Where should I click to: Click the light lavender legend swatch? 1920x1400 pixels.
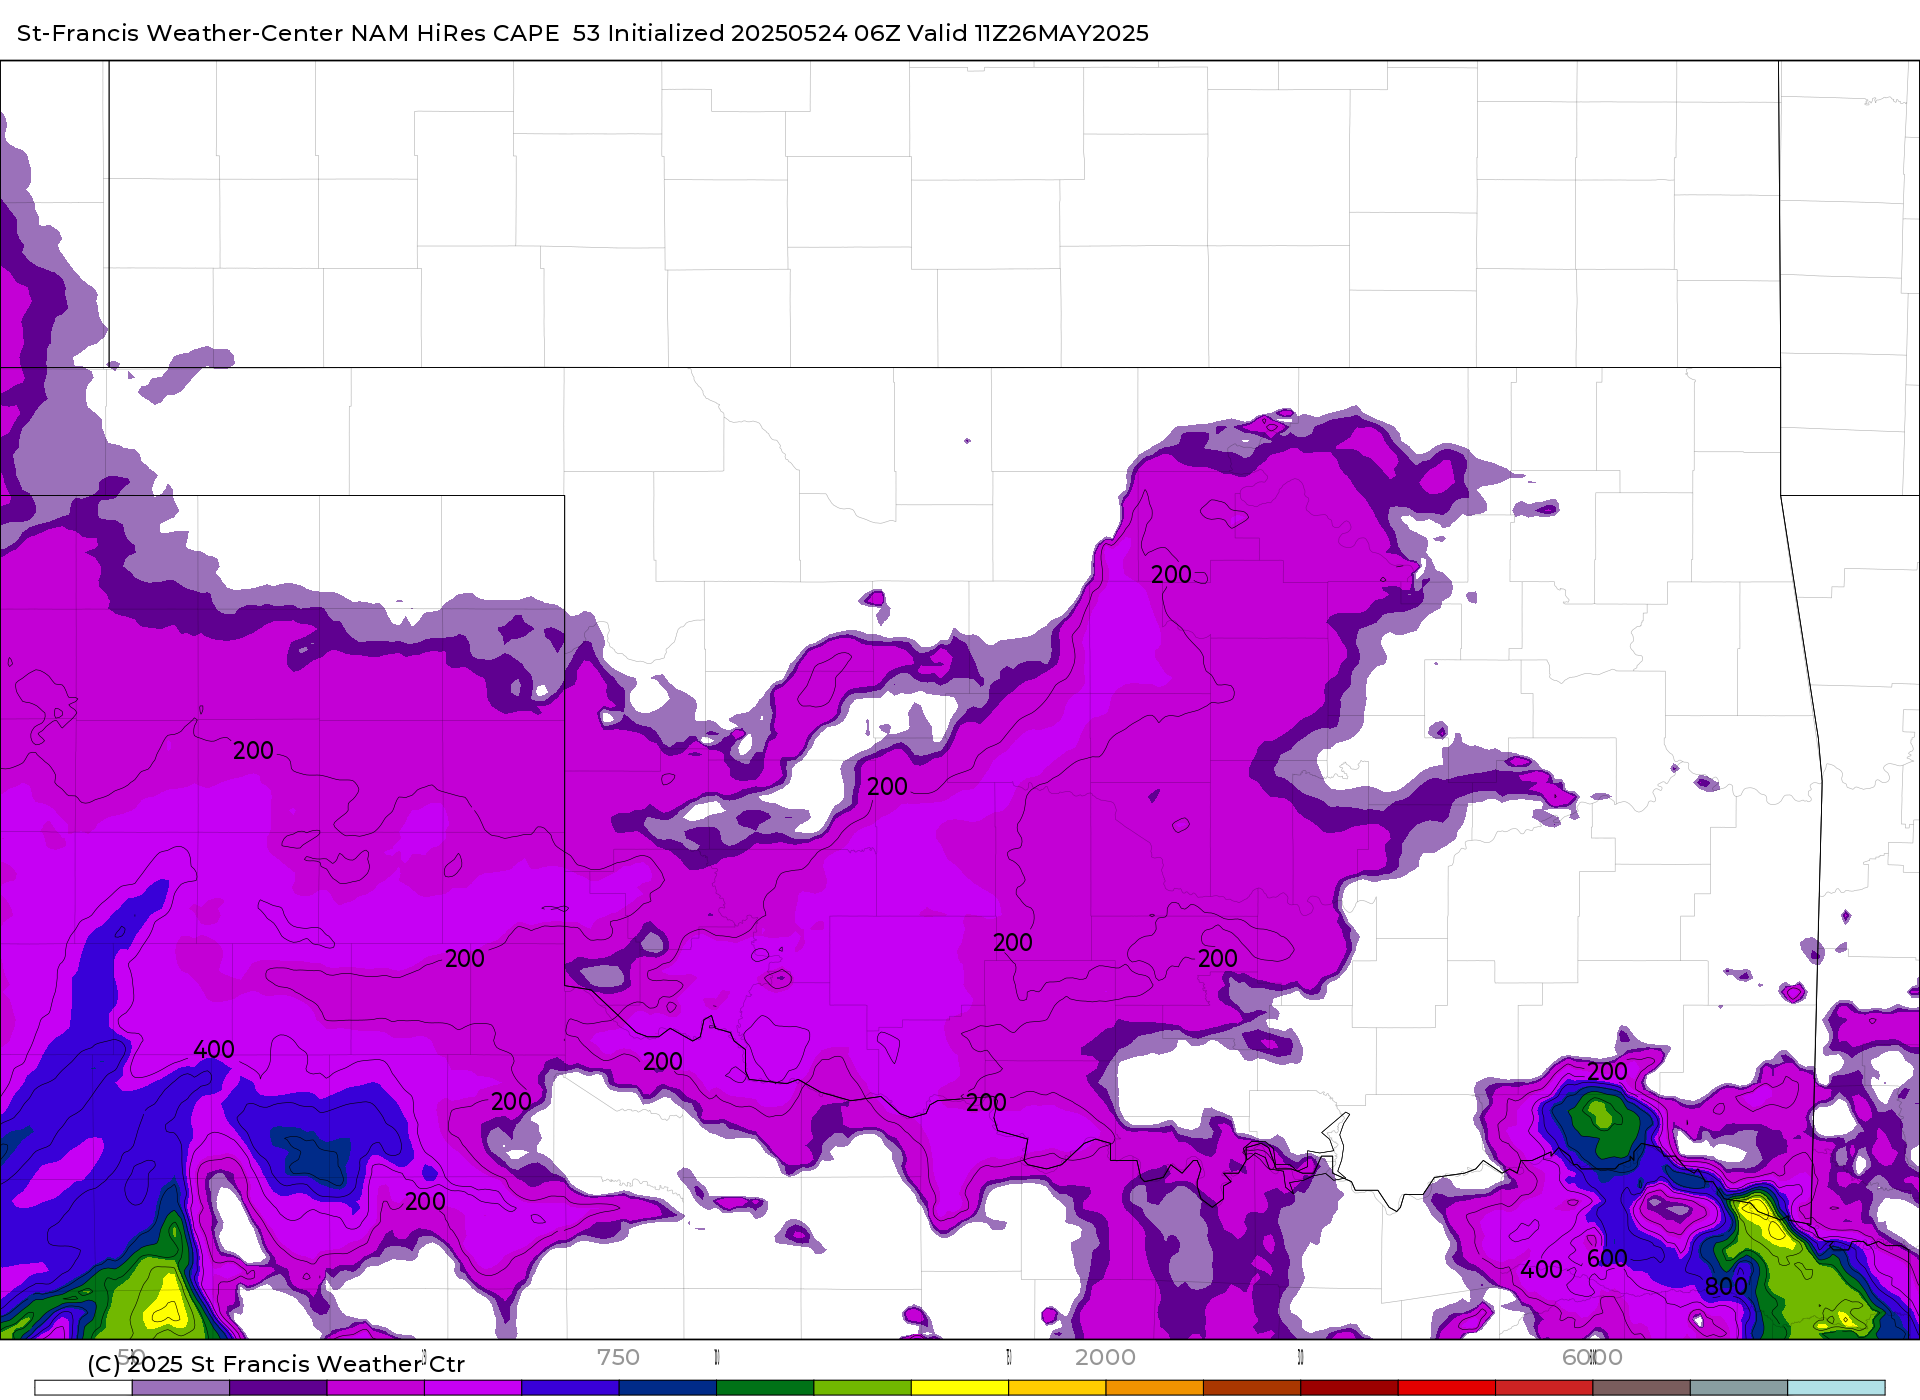pos(181,1388)
